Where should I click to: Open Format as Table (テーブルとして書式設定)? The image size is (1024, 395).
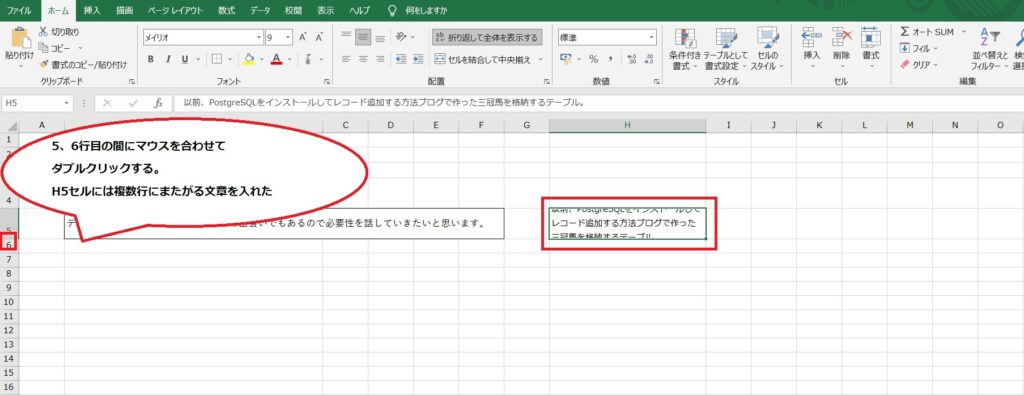pos(726,49)
